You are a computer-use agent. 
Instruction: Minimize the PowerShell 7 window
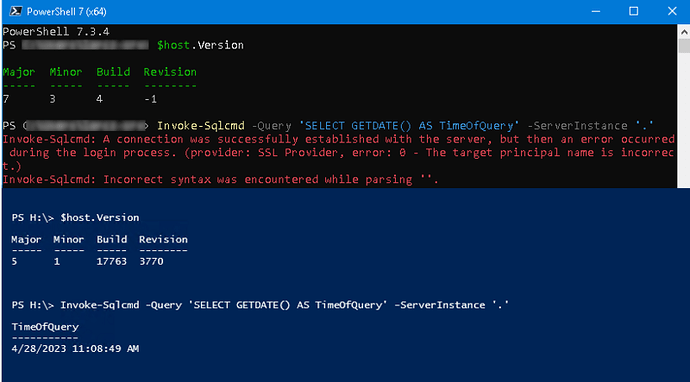point(595,11)
